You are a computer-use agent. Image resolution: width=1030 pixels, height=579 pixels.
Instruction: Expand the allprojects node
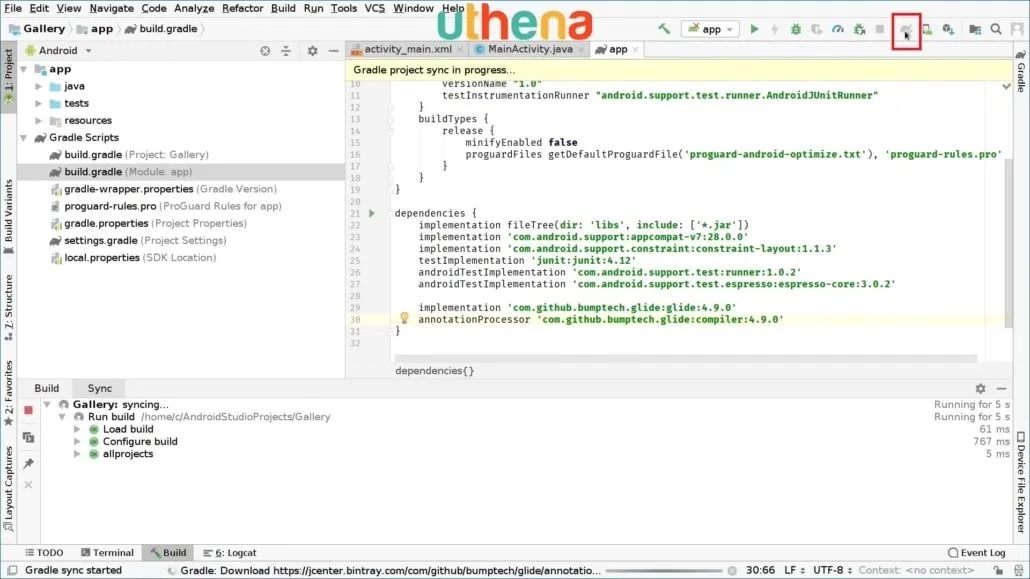point(78,454)
